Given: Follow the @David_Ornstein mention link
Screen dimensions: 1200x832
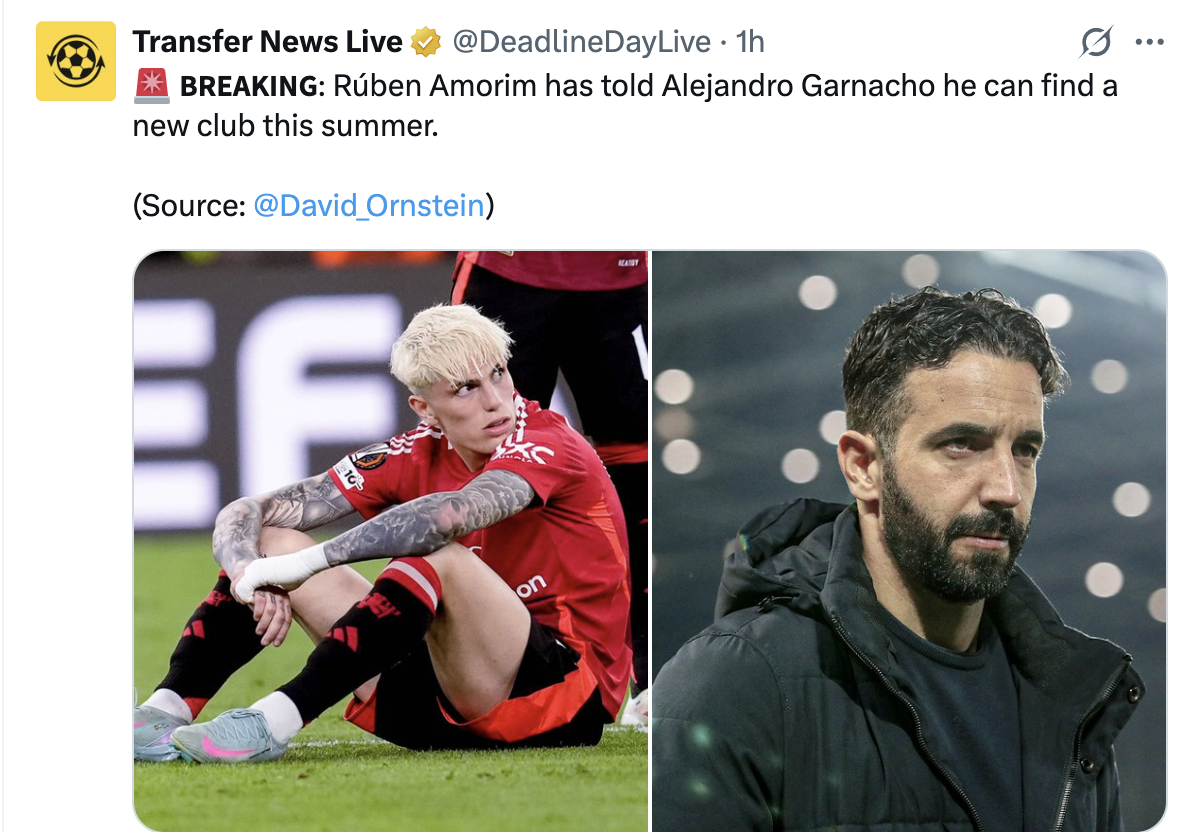Looking at the screenshot, I should (x=369, y=206).
